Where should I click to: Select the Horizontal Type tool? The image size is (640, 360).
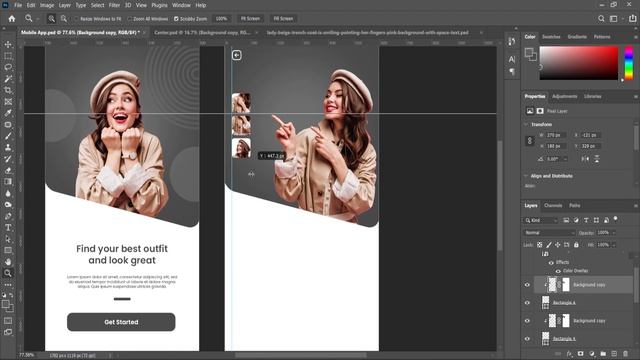(8, 227)
